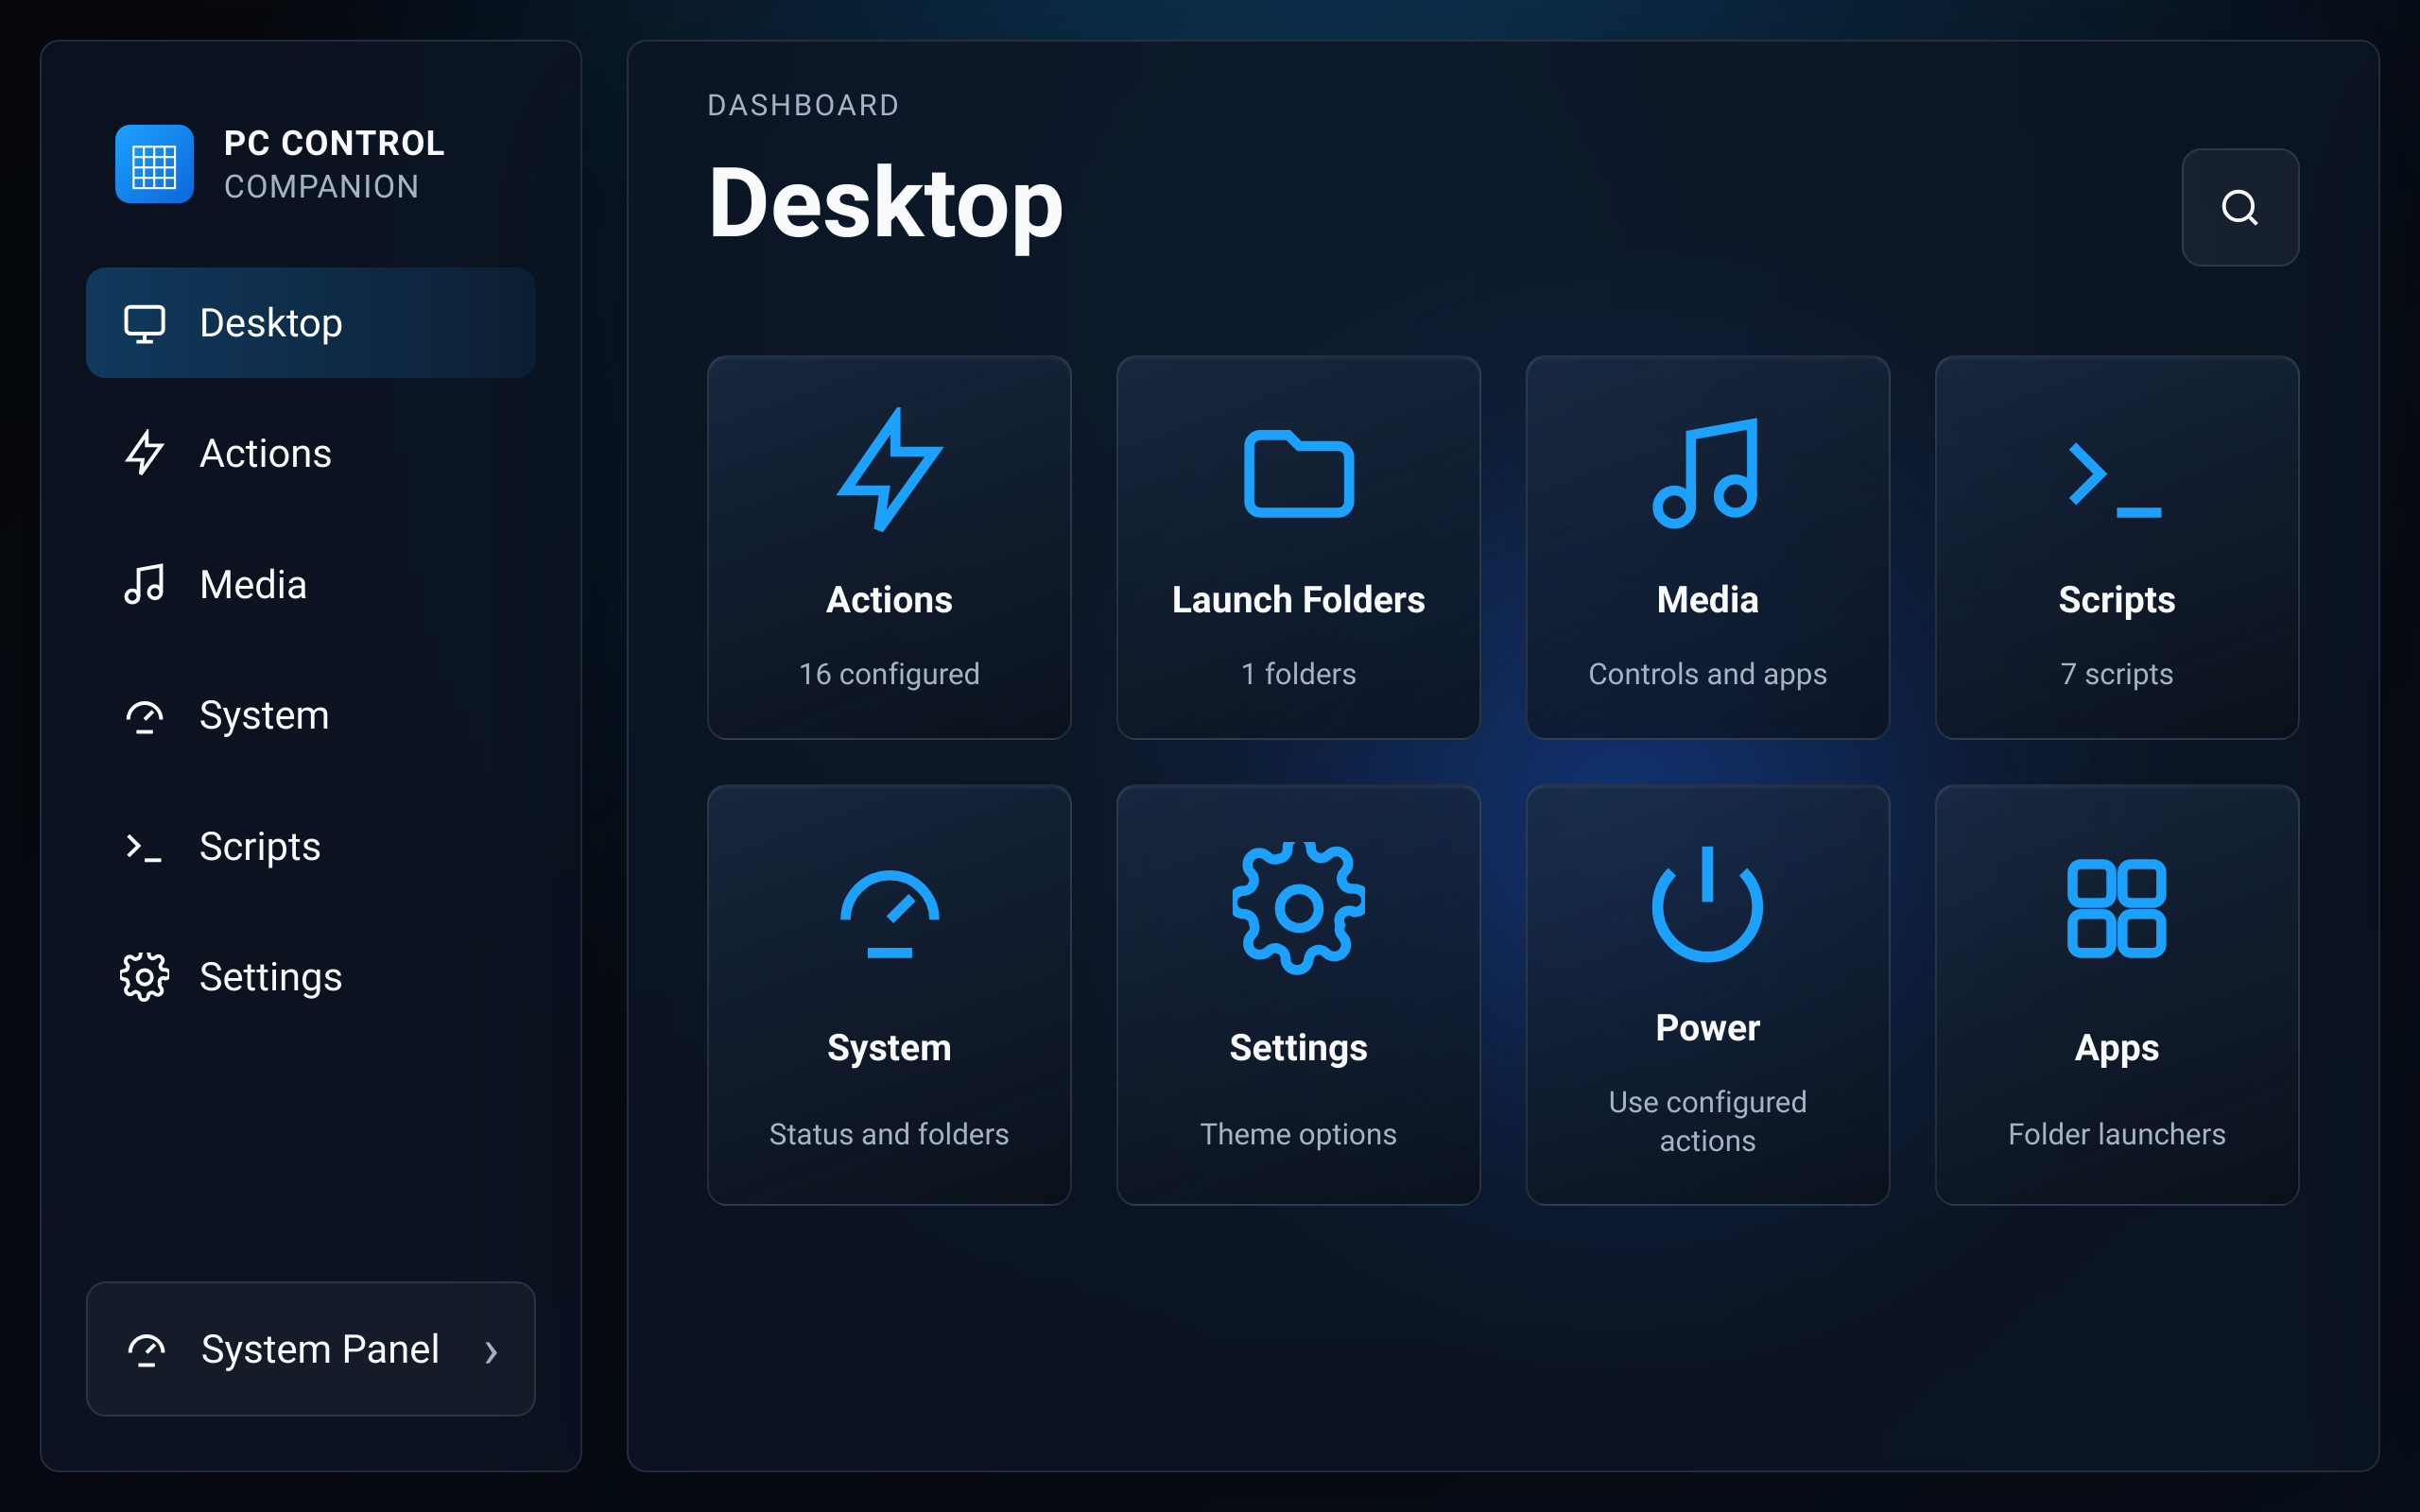Click the gauge icon on the System card
The width and height of the screenshot is (2420, 1512).
tap(889, 913)
